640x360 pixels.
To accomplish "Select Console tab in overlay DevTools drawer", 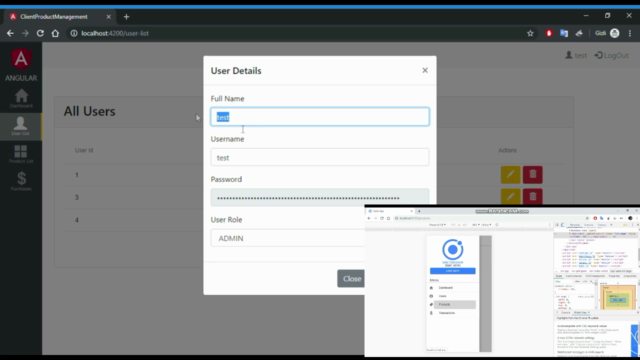I will tap(565, 313).
